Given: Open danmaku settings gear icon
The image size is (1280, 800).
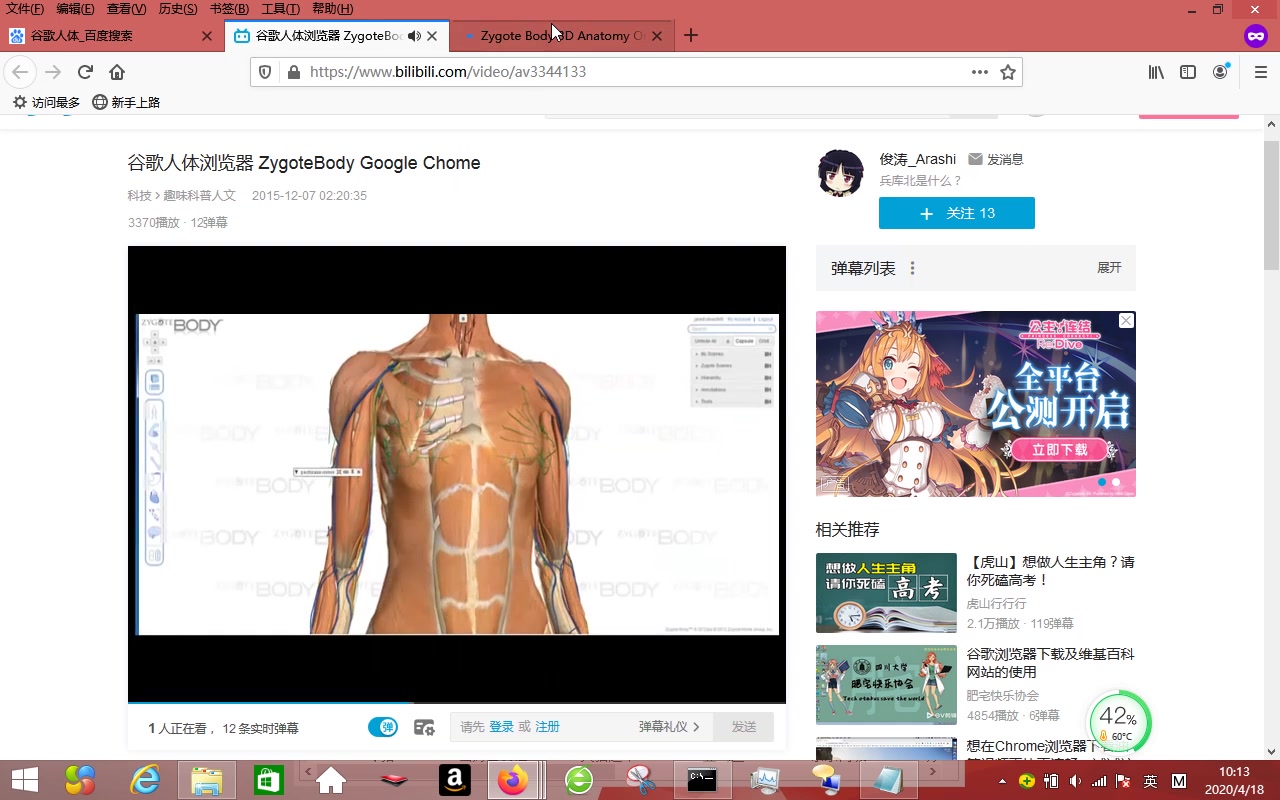Looking at the screenshot, I should [x=424, y=727].
